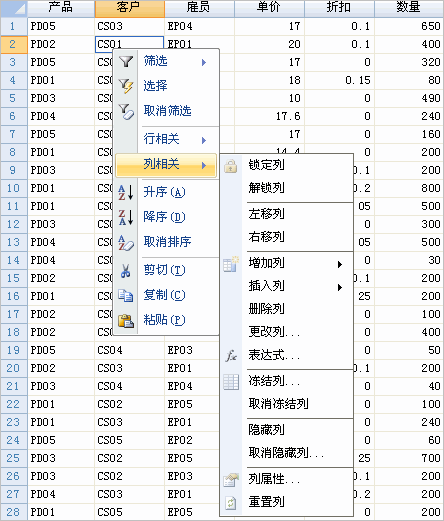Expand the 增加列 submenu arrow
Image resolution: width=444 pixels, height=521 pixels.
pos(340,264)
